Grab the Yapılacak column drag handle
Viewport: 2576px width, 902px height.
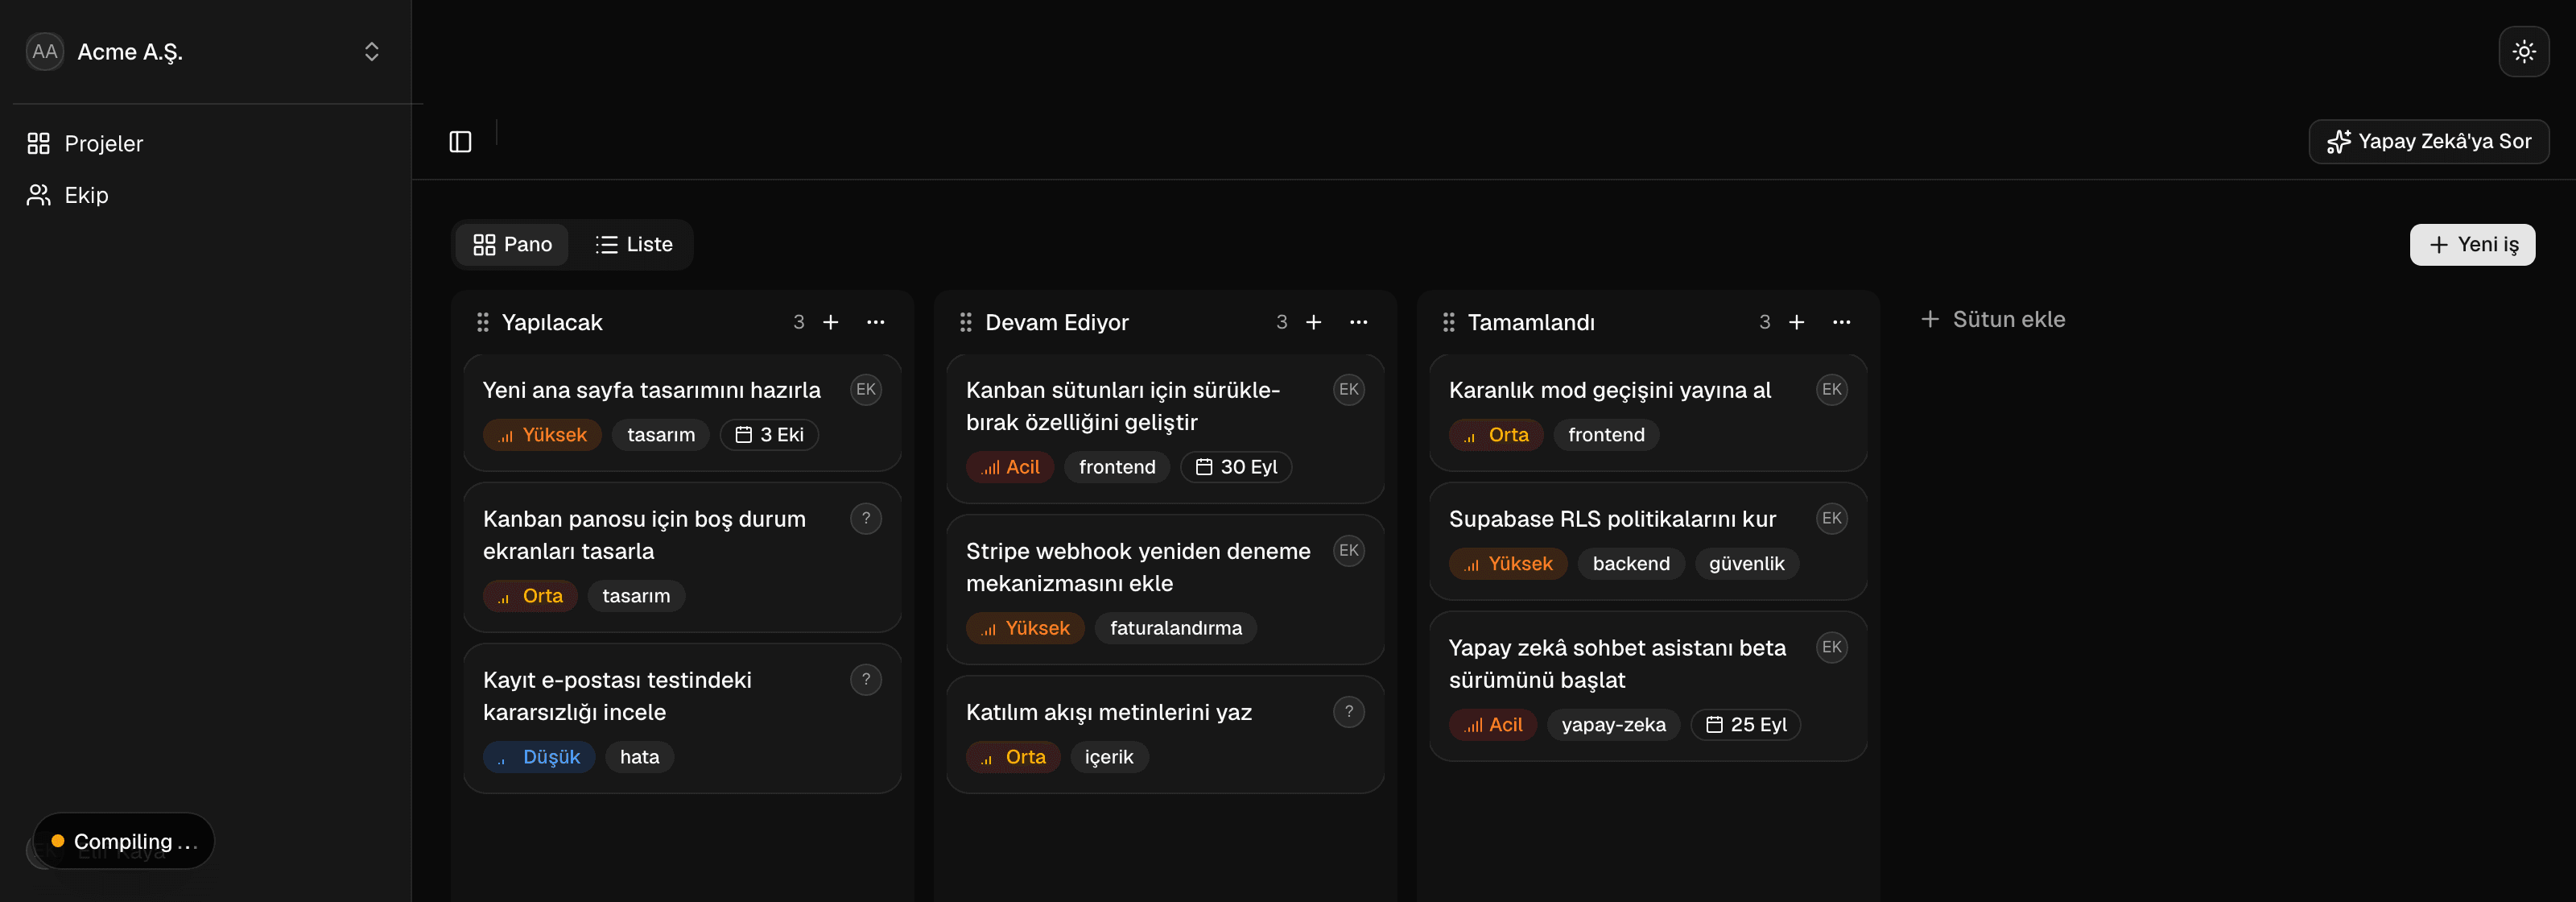click(x=483, y=322)
